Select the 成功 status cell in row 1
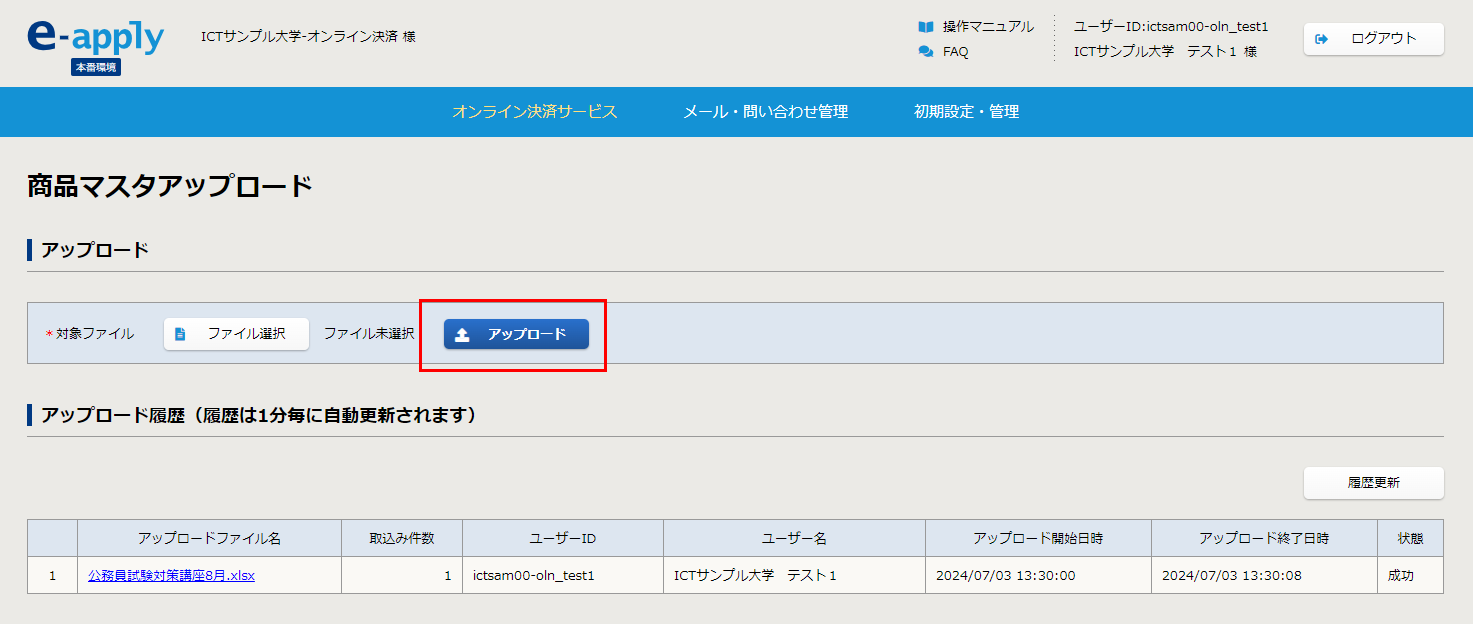The height and width of the screenshot is (624, 1473). coord(1401,576)
